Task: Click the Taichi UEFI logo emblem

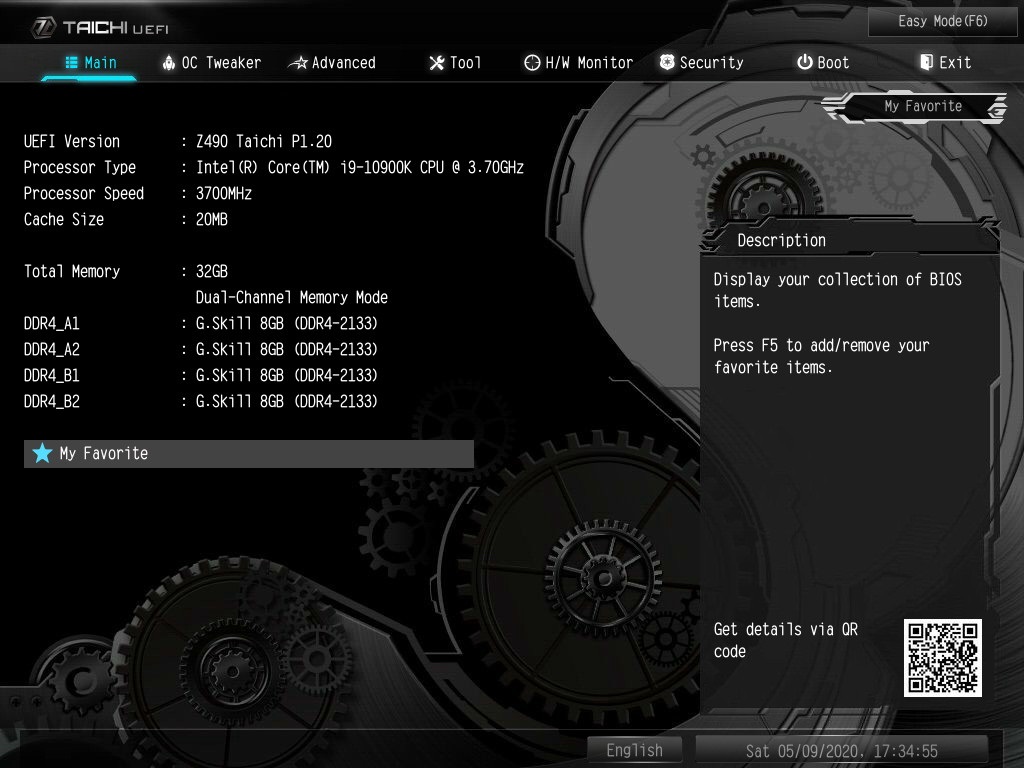Action: [x=44, y=27]
